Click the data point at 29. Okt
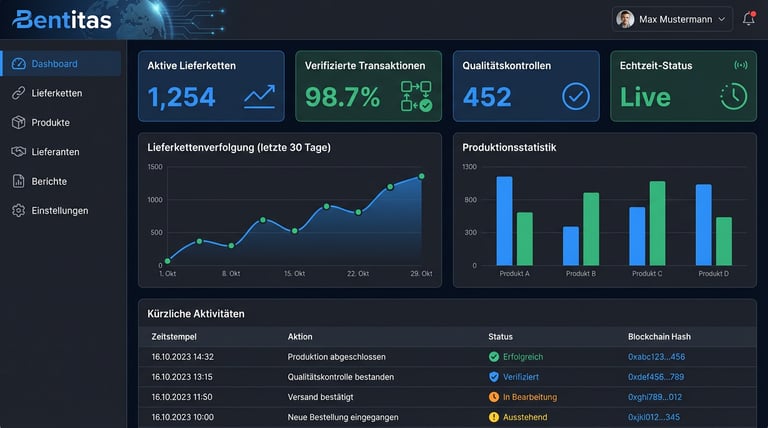 pos(421,176)
